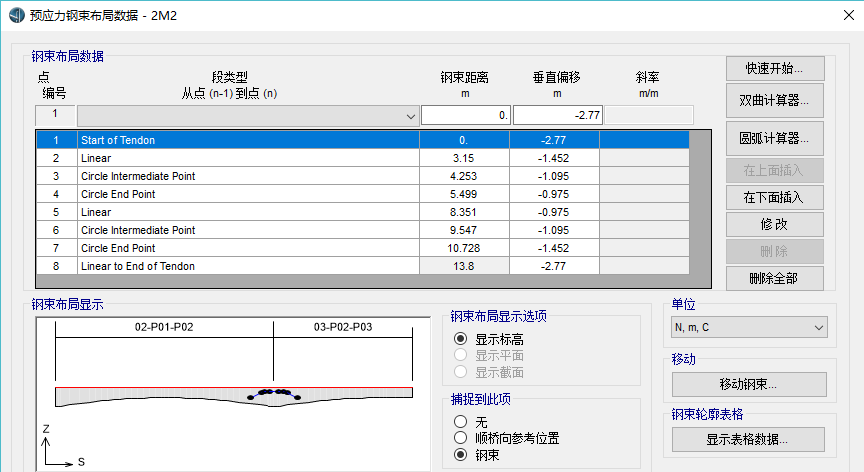864x472 pixels.
Task: Choose 顺桥向参考位置 snap option
Action: pos(461,437)
